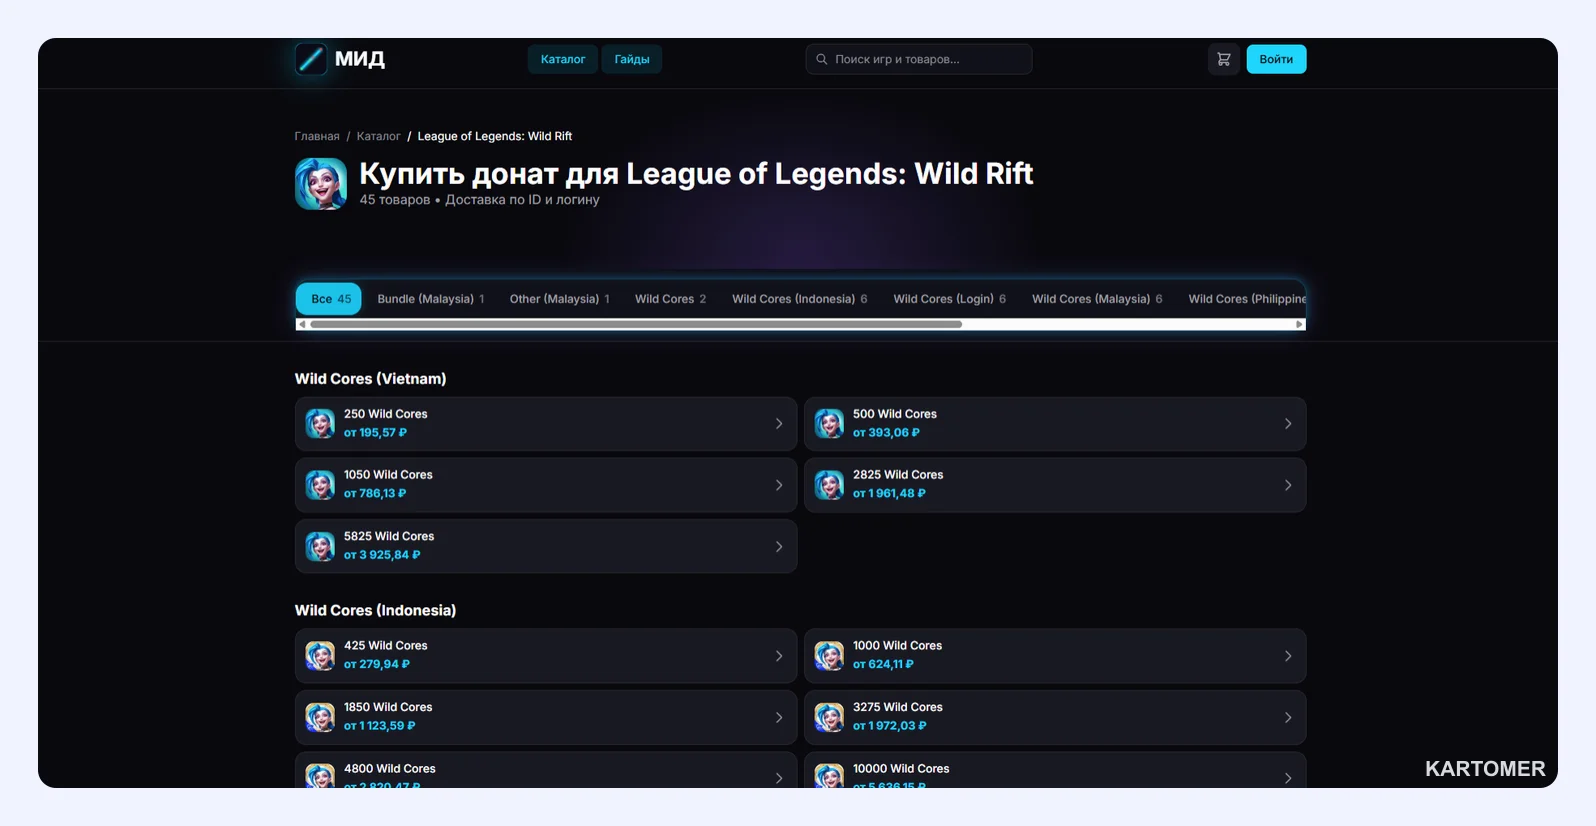Click the 1850 Wild Cores item icon
Image resolution: width=1596 pixels, height=826 pixels.
[320, 718]
